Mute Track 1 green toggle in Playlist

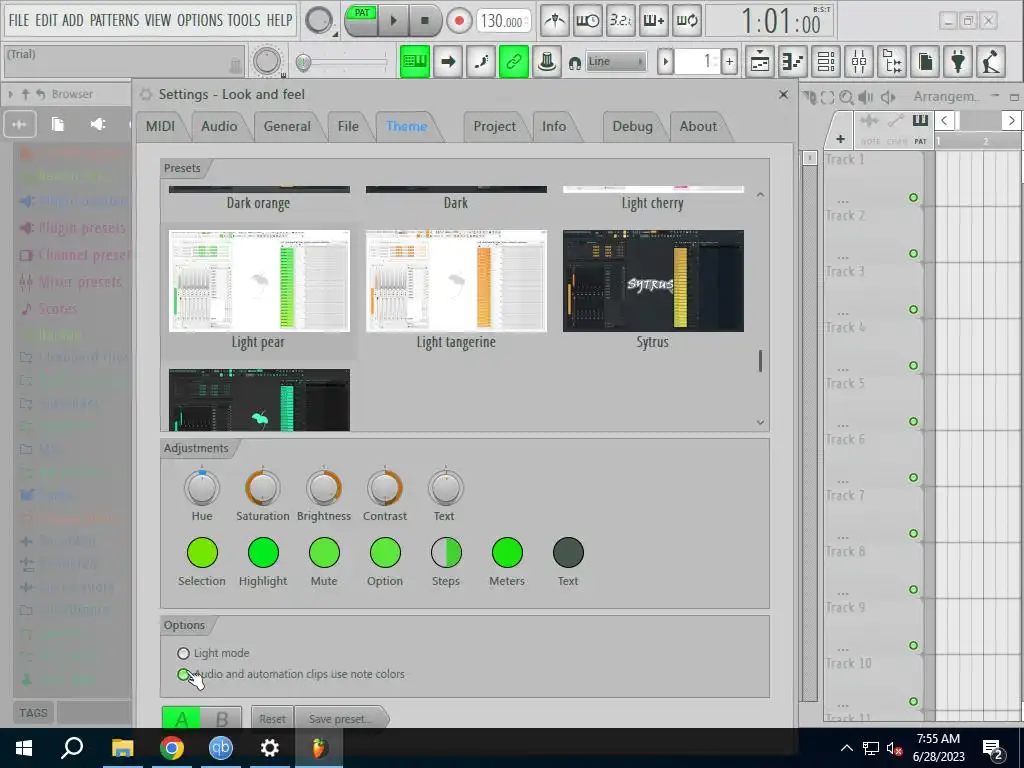click(x=913, y=197)
